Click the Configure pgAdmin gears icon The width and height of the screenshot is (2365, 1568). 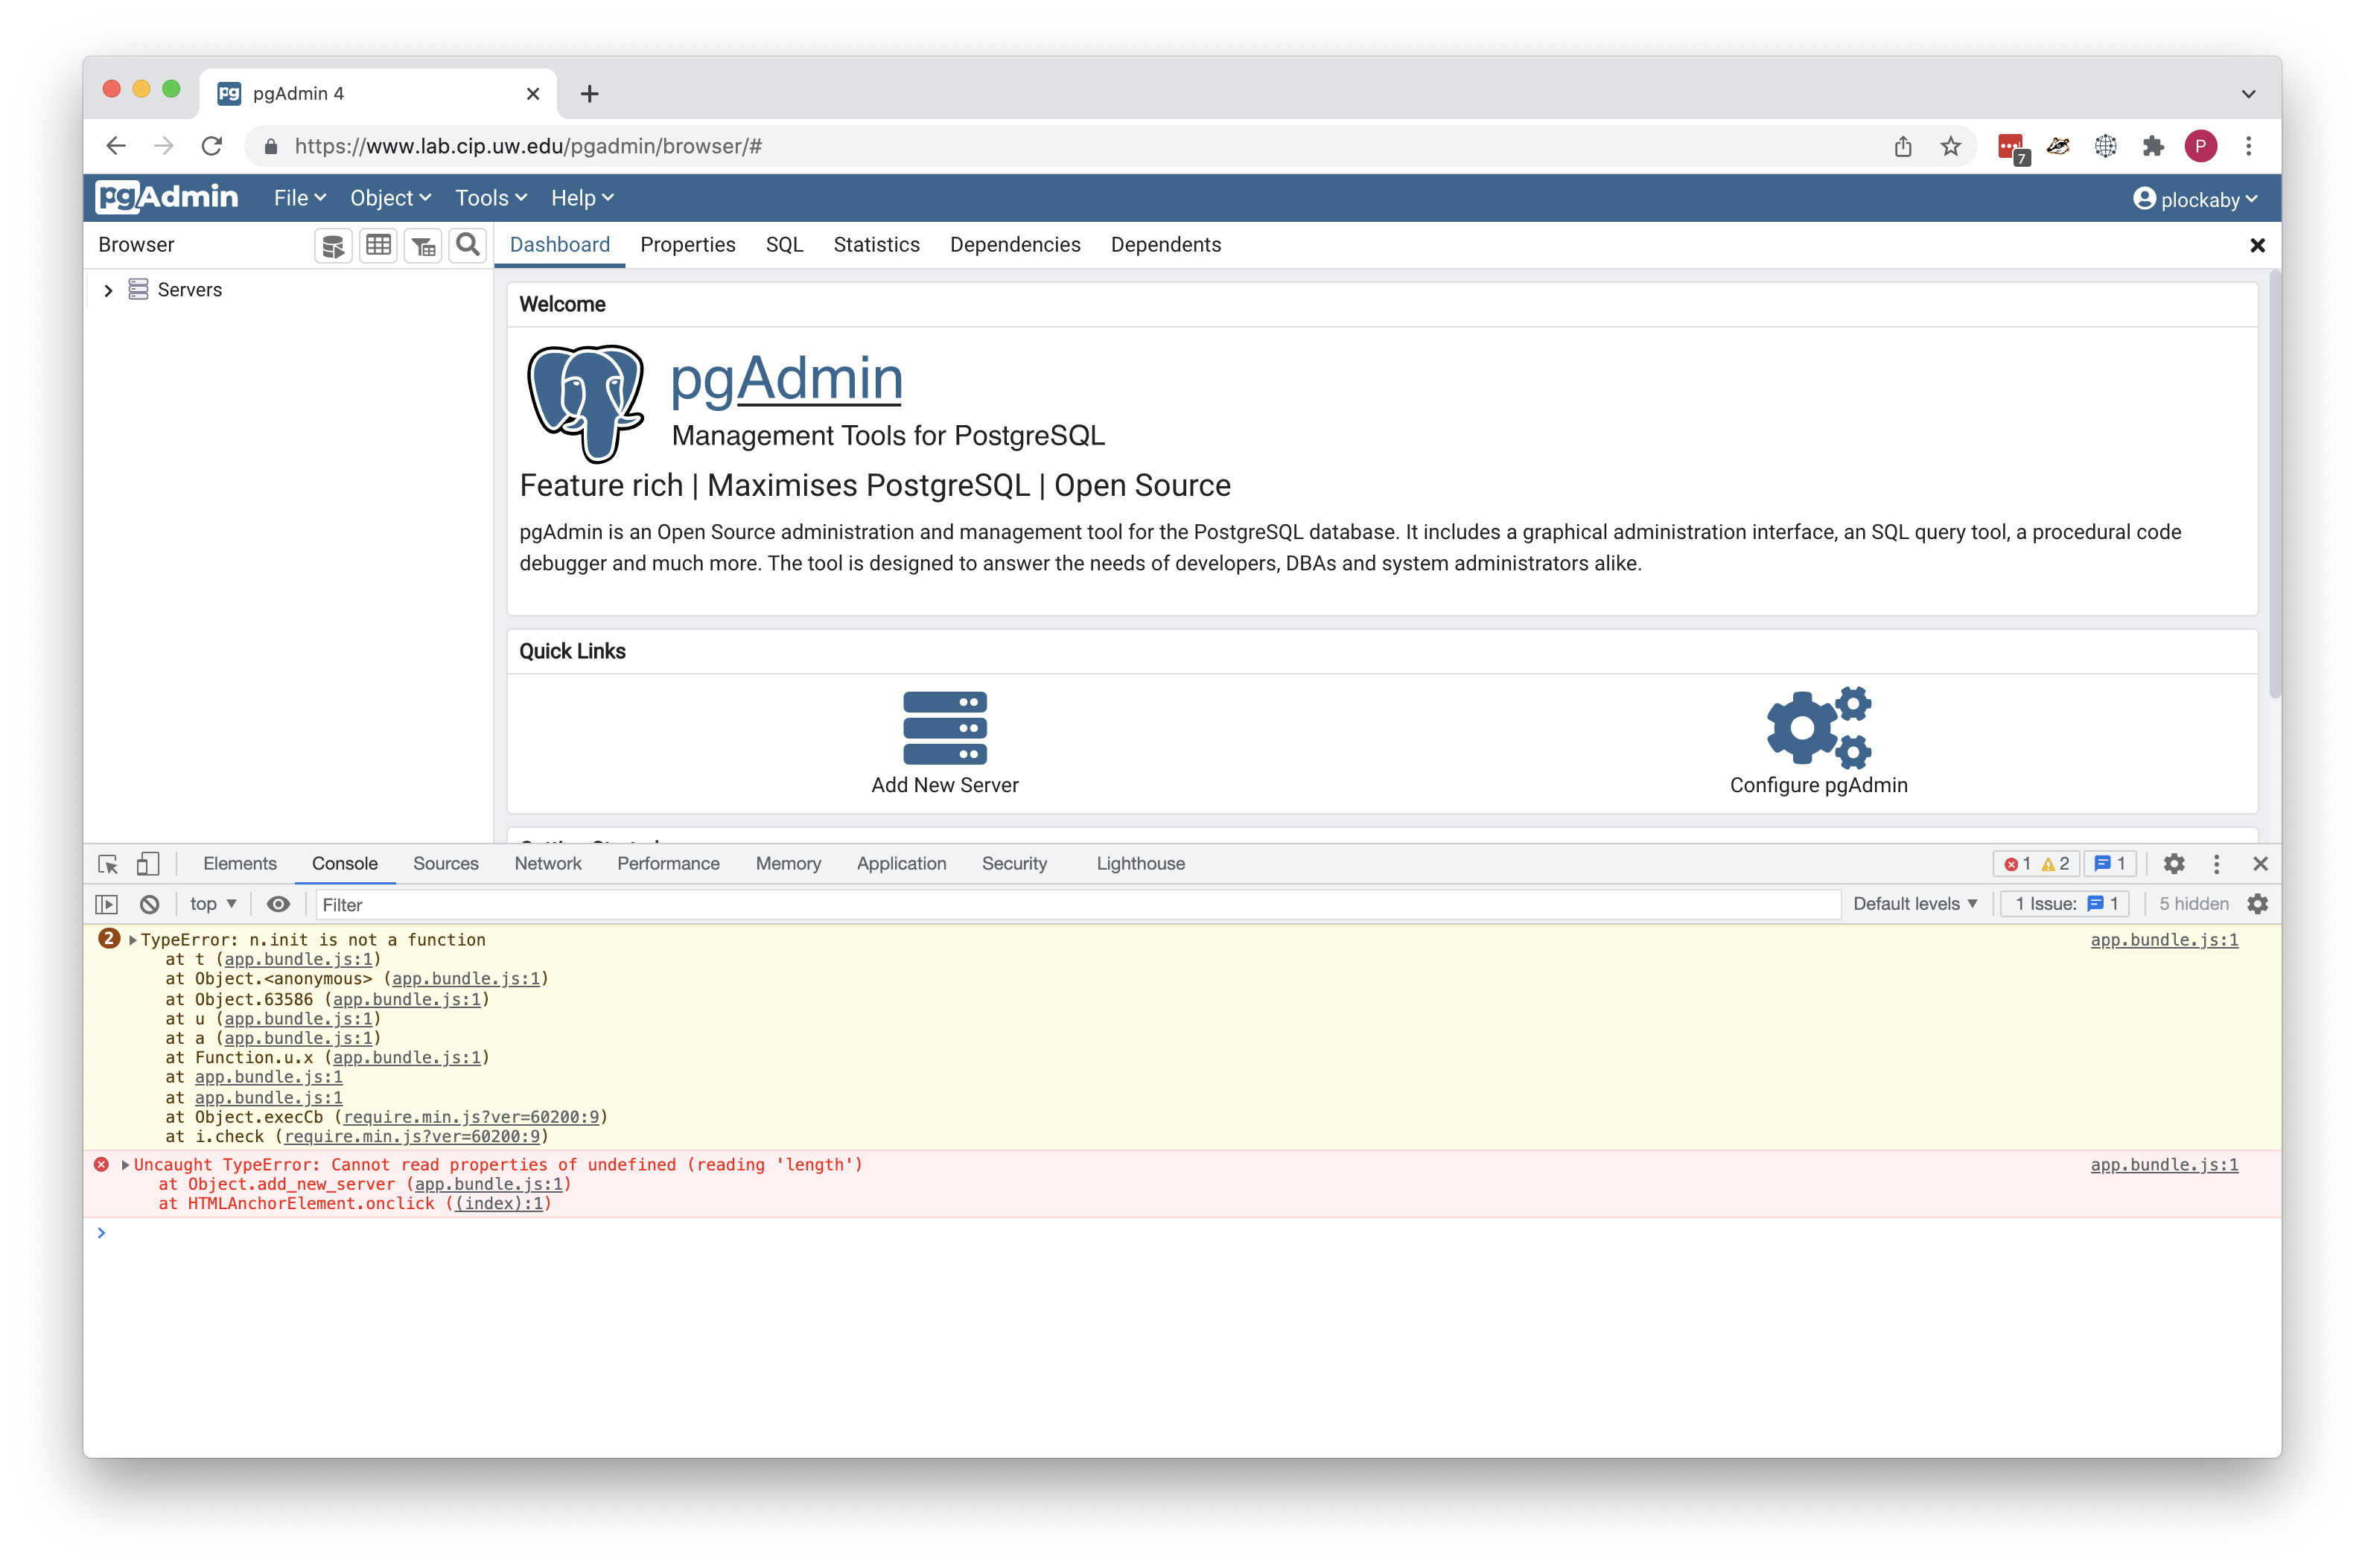(x=1819, y=727)
